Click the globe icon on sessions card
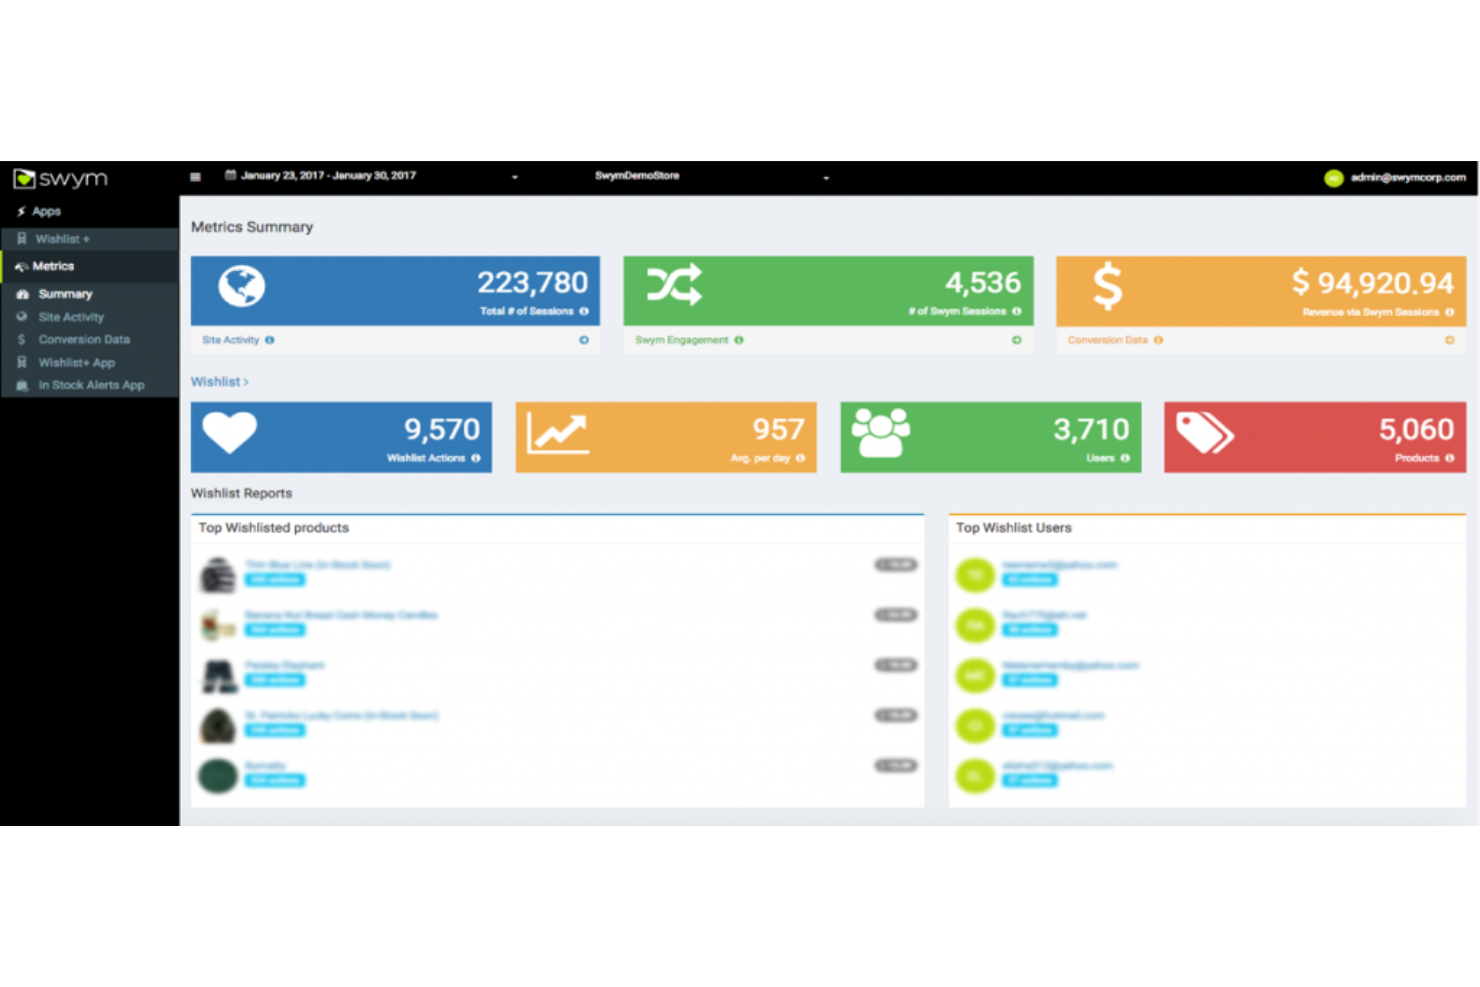Viewport: 1480px width, 987px height. [242, 286]
